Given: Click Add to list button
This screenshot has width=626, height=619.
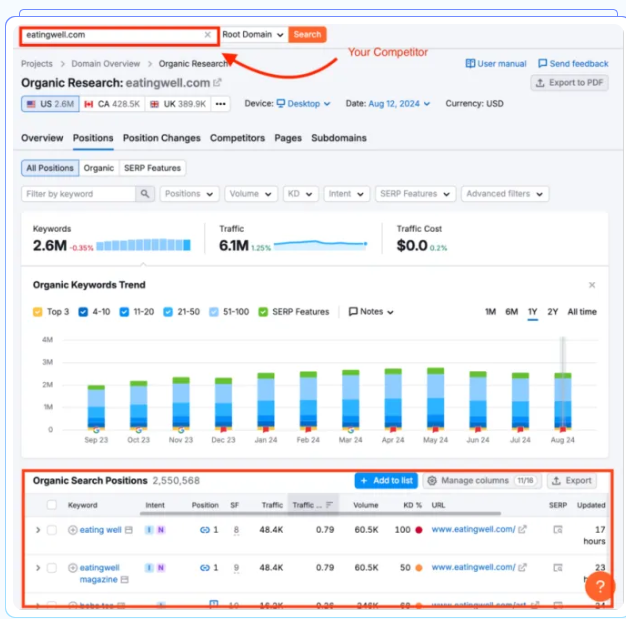Looking at the screenshot, I should pyautogui.click(x=386, y=480).
